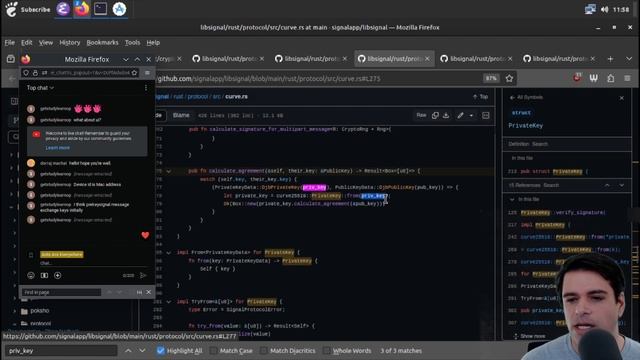The image size is (640, 360).
Task: Click the plus circle icon in chat input
Action: click(58, 276)
